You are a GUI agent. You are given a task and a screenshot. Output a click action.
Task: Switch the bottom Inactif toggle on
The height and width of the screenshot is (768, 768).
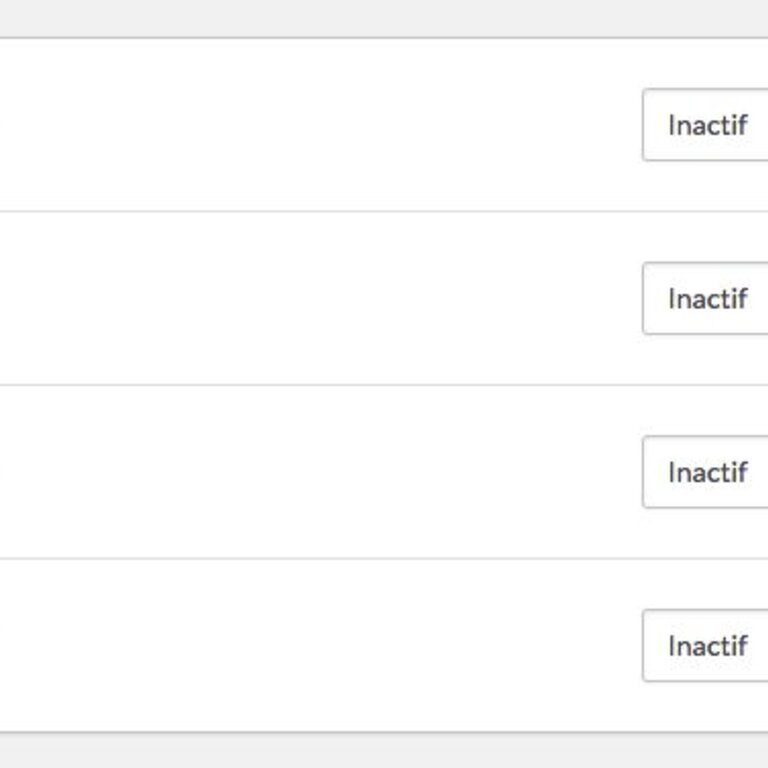coord(706,645)
